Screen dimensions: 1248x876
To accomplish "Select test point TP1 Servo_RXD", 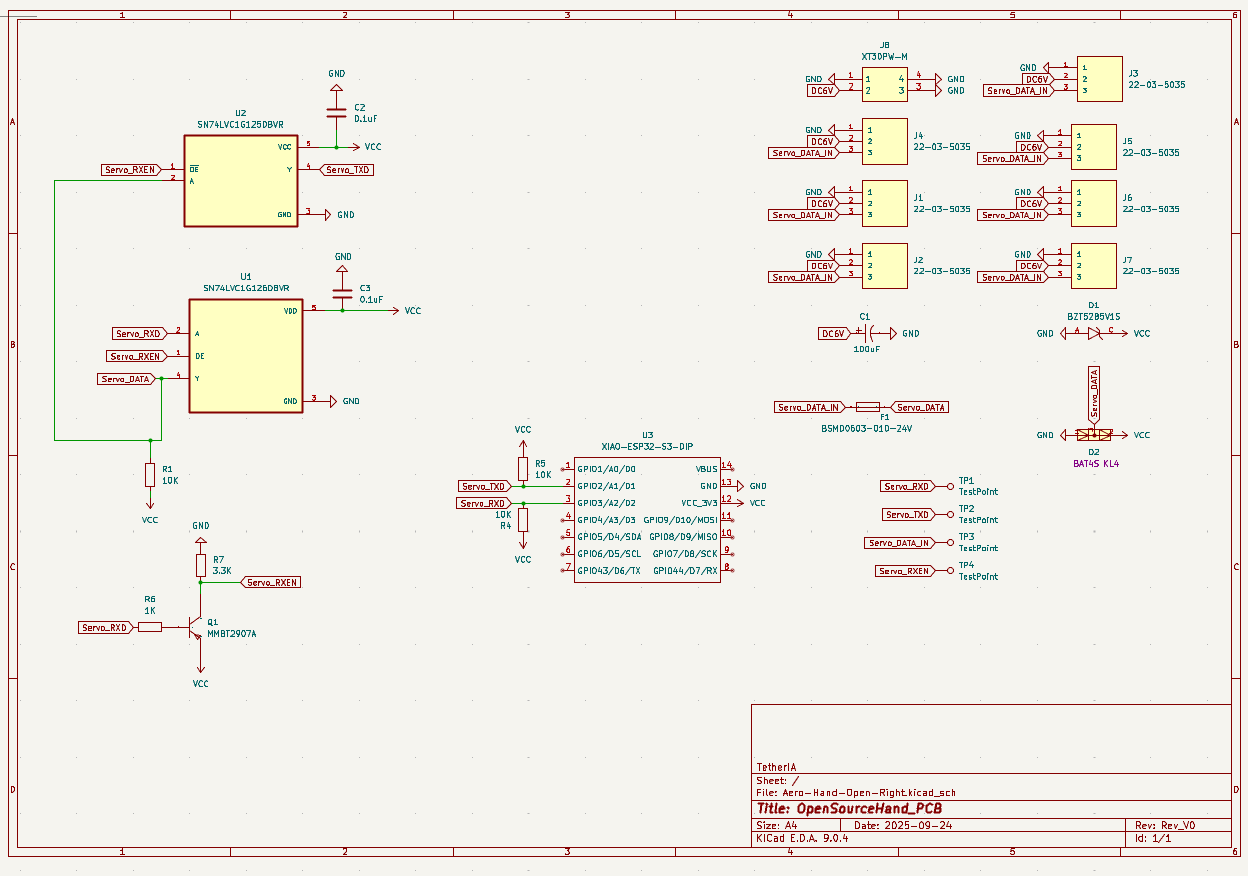I will [952, 485].
